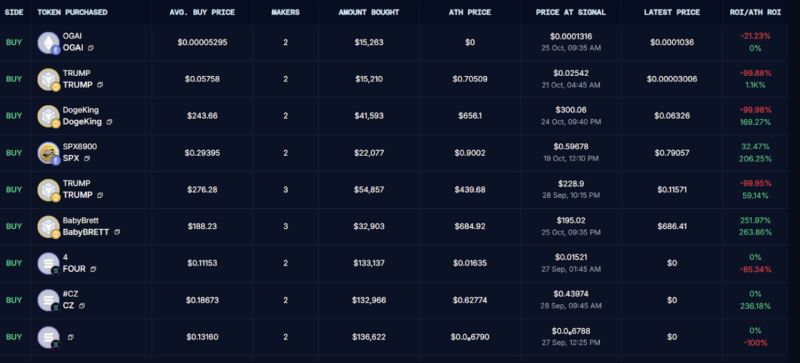The width and height of the screenshot is (800, 363).
Task: Sort by Avg. Buy Price column
Action: [202, 12]
